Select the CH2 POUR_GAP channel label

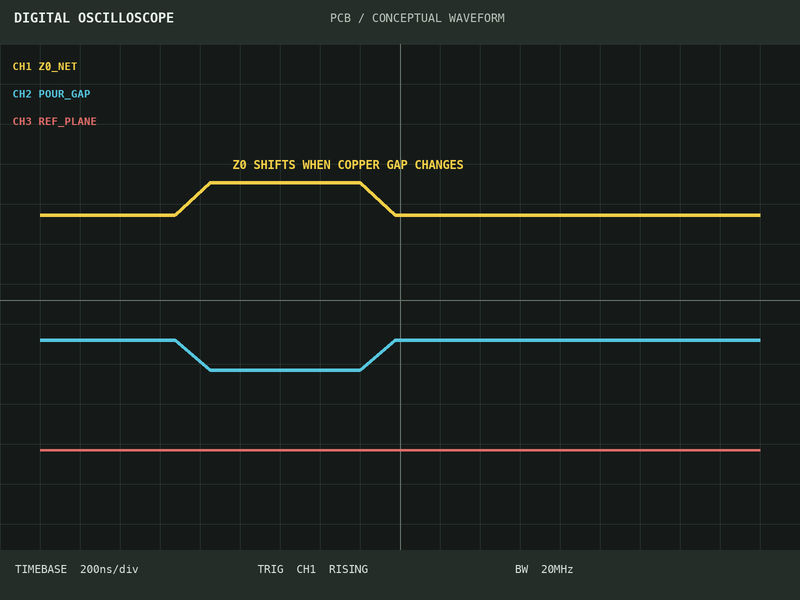pyautogui.click(x=52, y=94)
